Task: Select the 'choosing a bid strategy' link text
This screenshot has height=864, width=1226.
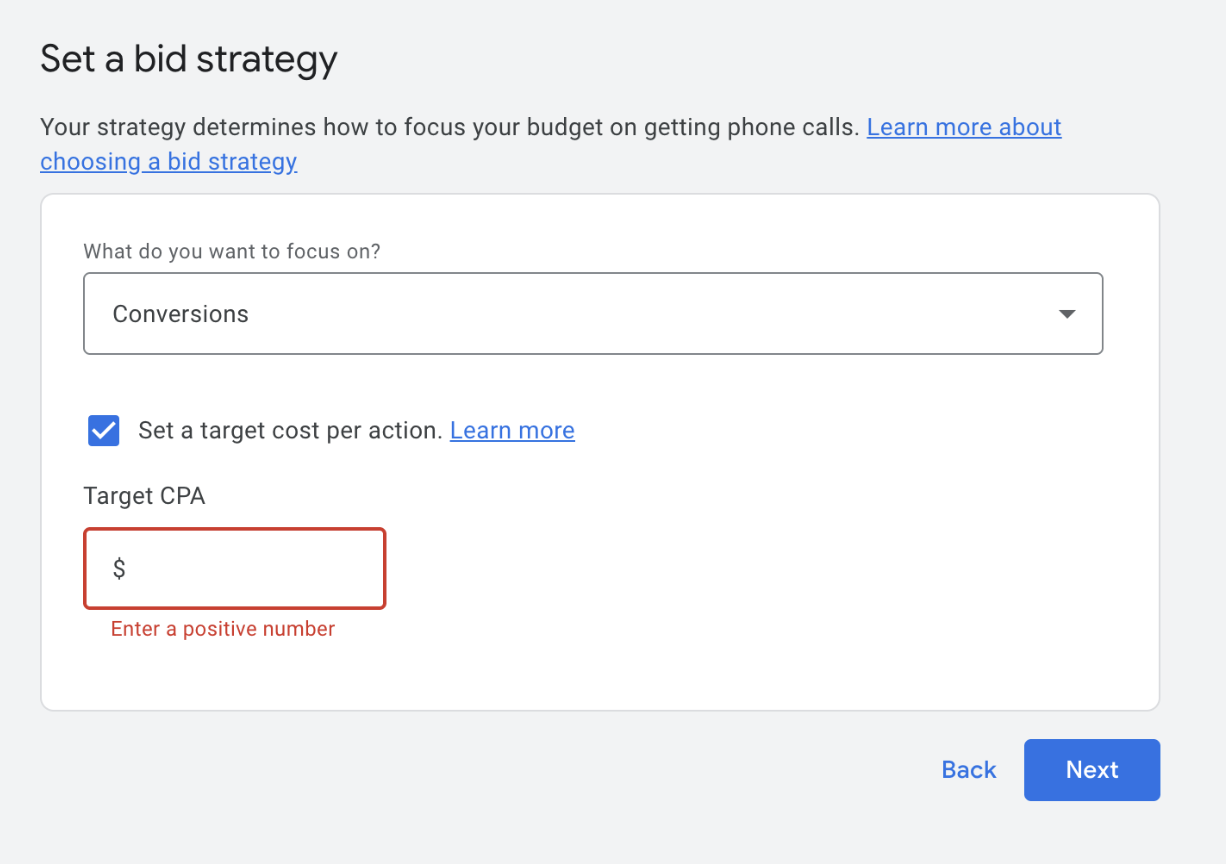Action: (x=168, y=162)
